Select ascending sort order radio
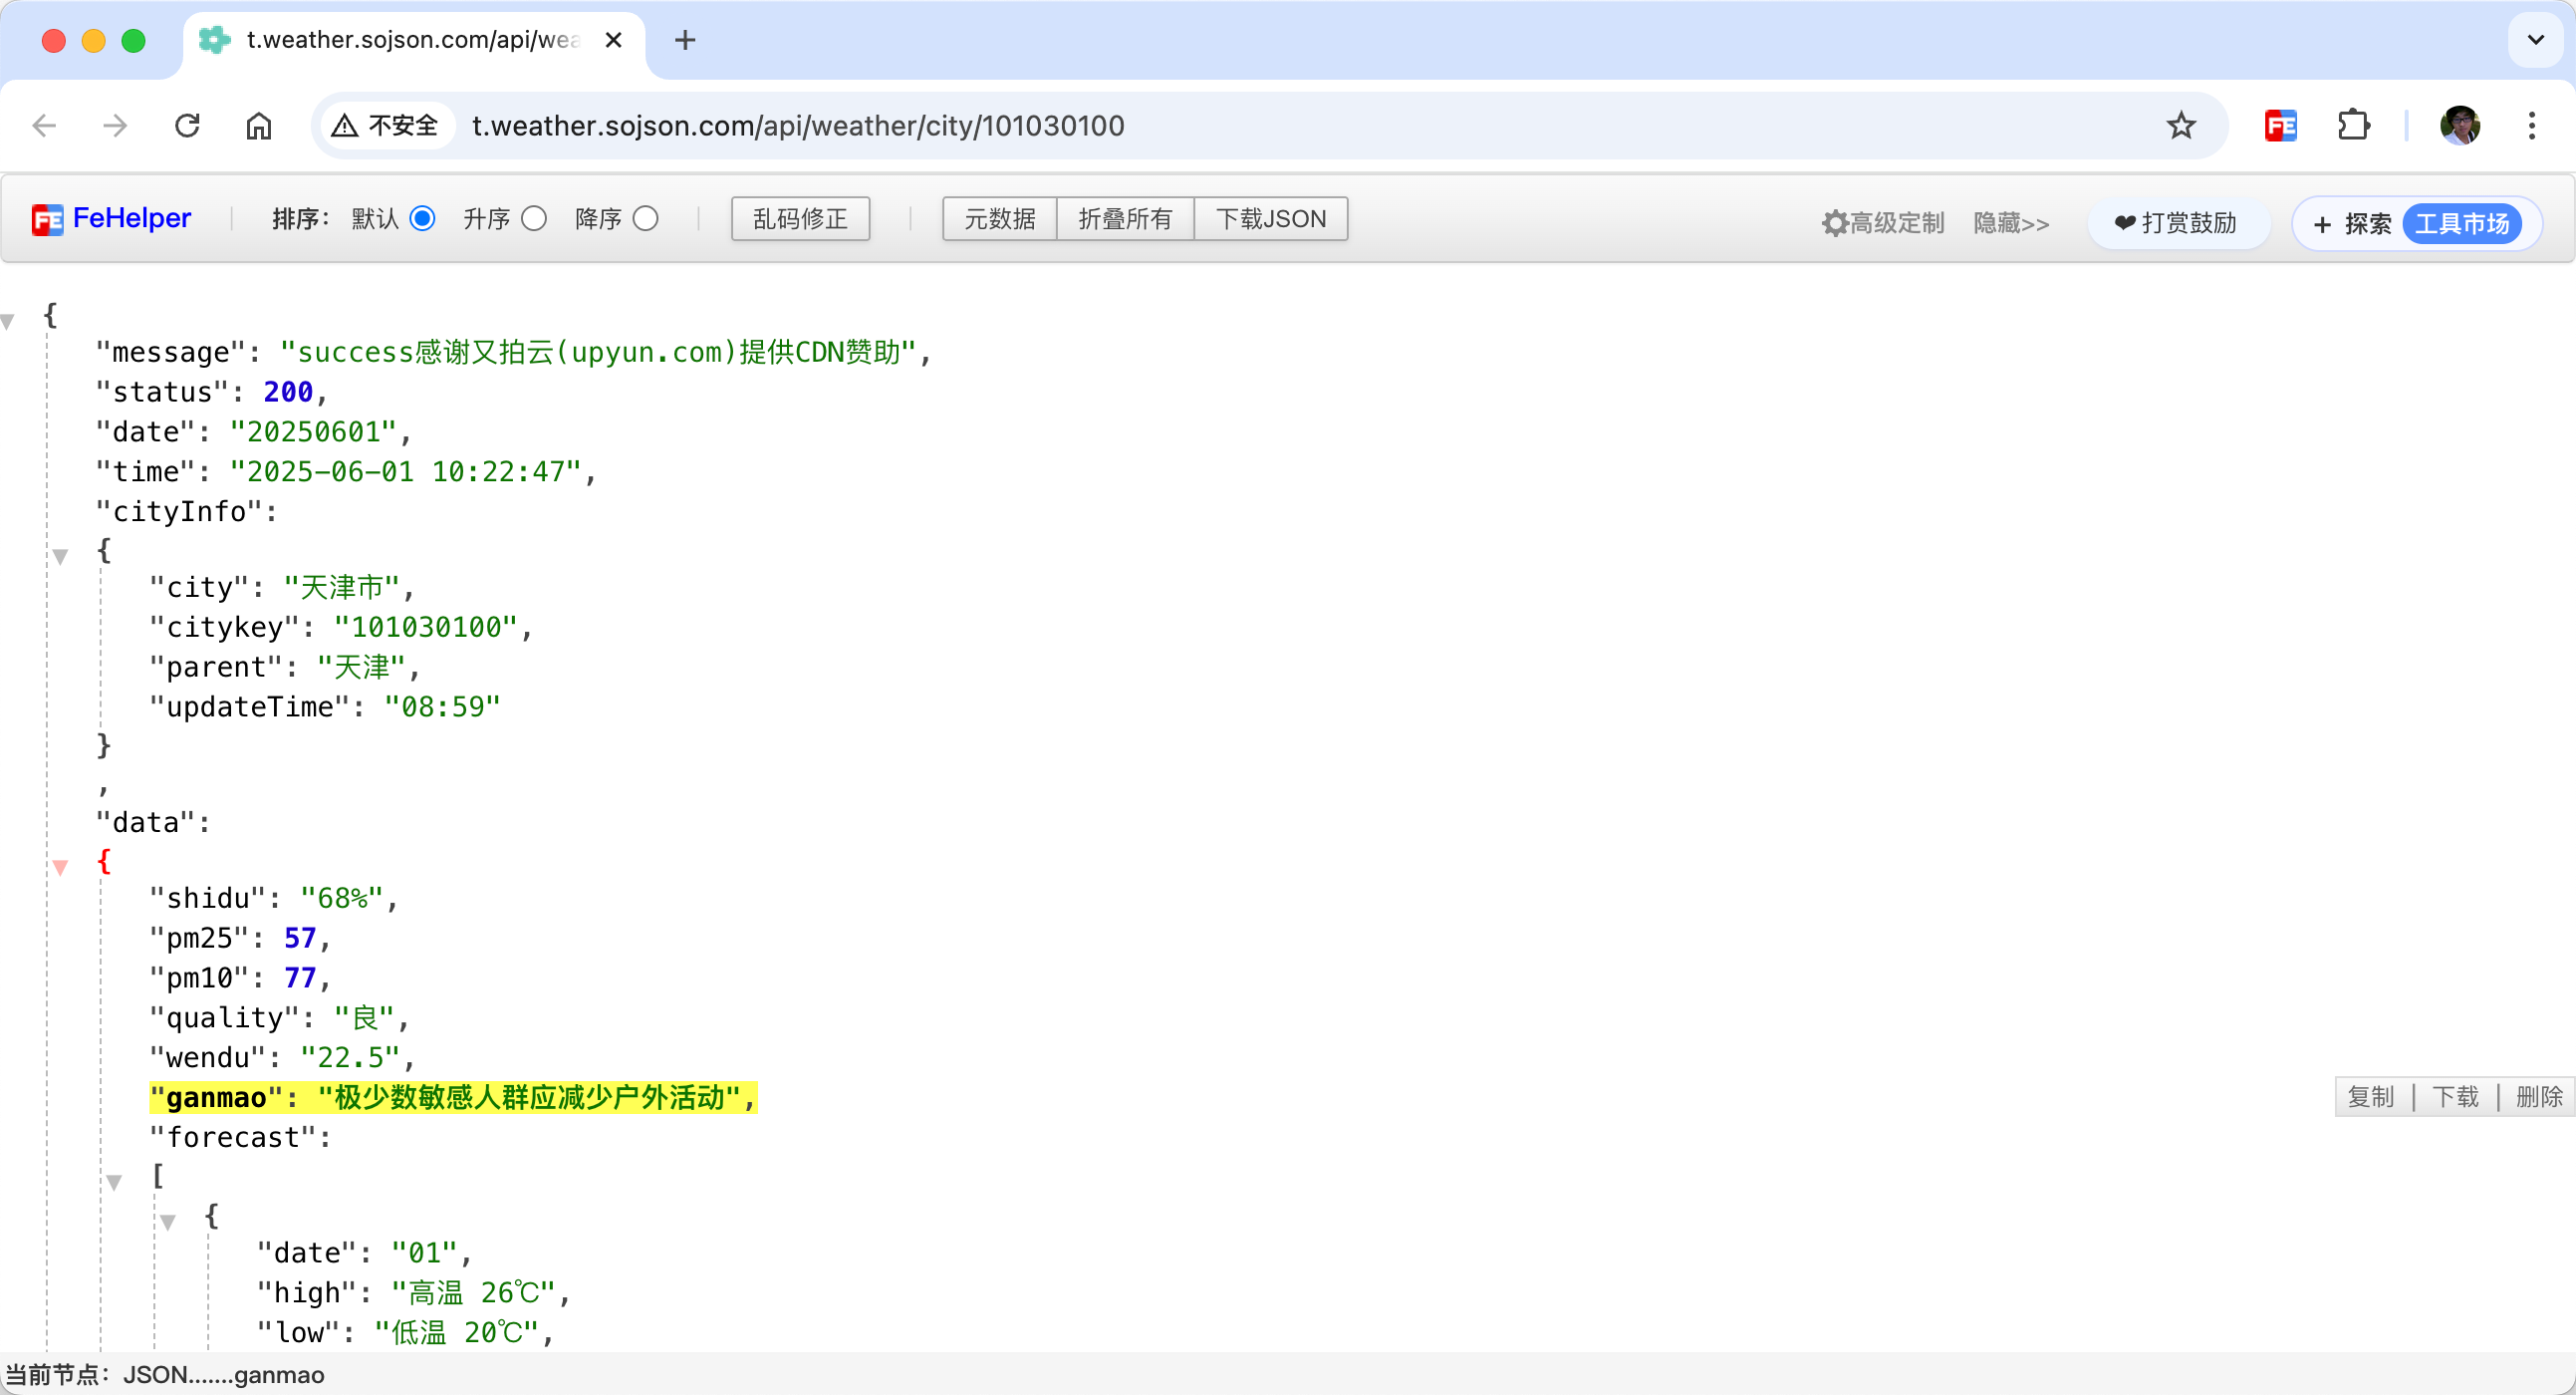The width and height of the screenshot is (2576, 1395). (x=535, y=219)
